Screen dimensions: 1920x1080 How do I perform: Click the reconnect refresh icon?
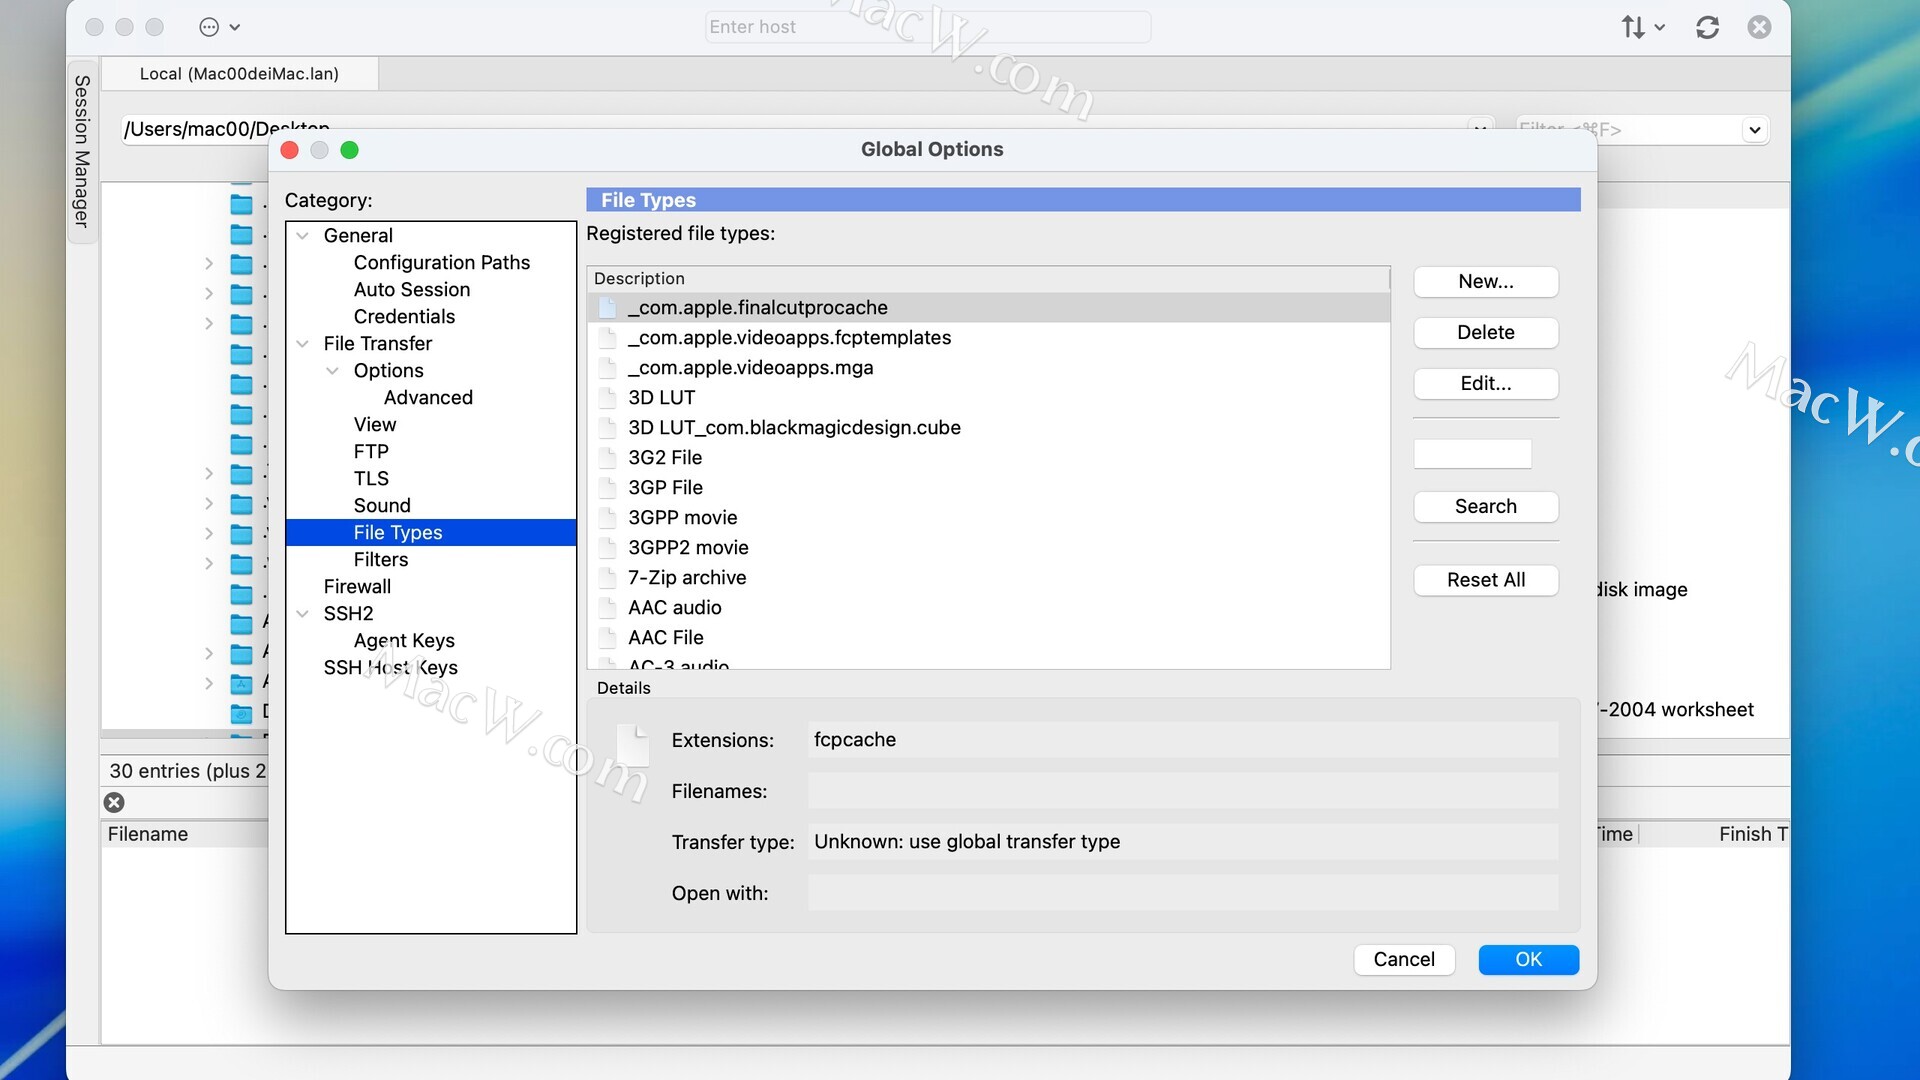point(1707,27)
